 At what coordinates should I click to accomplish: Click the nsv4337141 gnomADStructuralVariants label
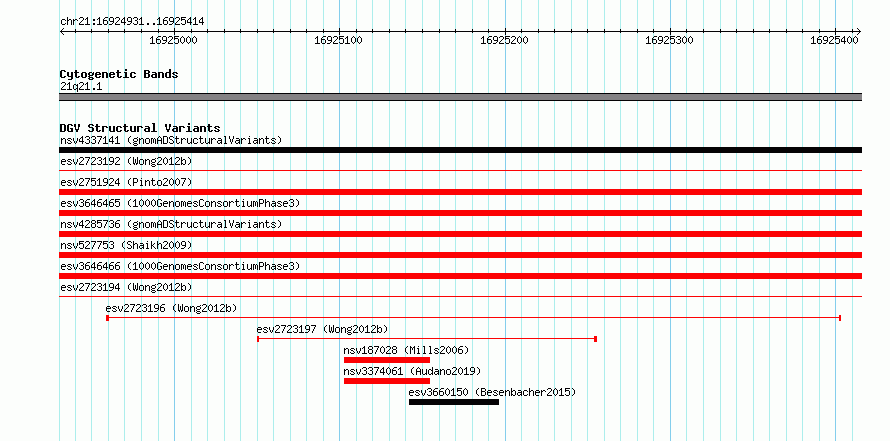tap(171, 140)
